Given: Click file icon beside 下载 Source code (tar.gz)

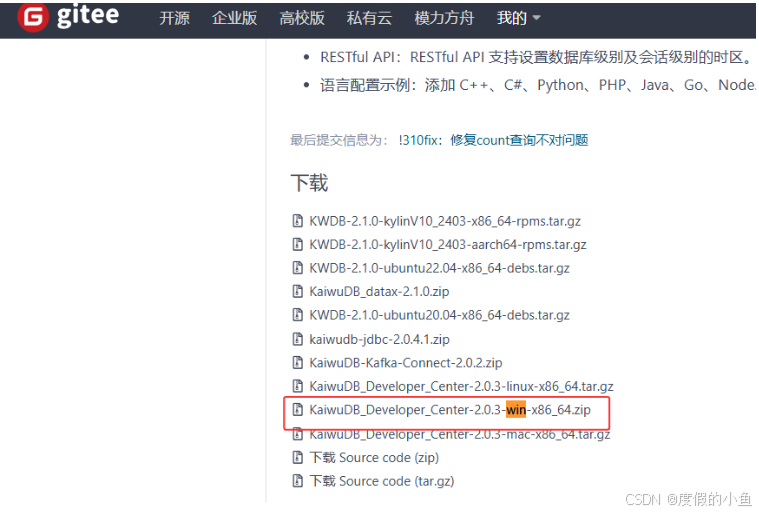Looking at the screenshot, I should pos(297,481).
